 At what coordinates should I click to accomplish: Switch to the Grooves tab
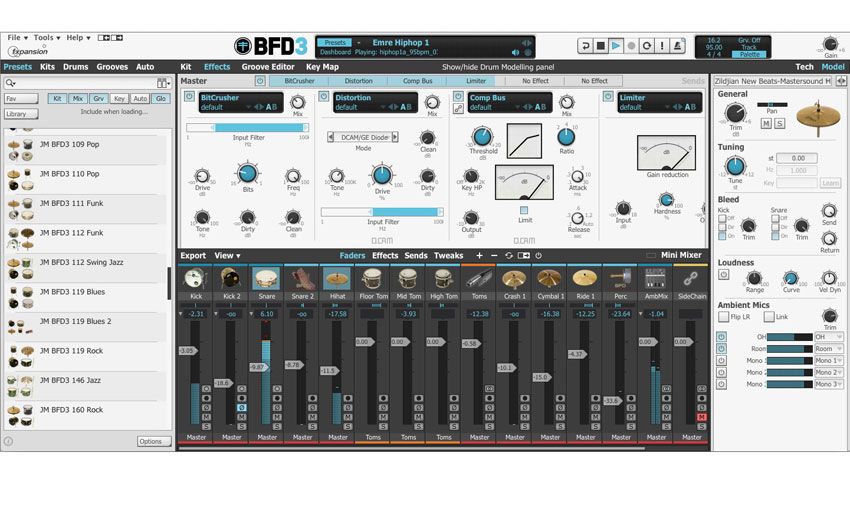[112, 67]
